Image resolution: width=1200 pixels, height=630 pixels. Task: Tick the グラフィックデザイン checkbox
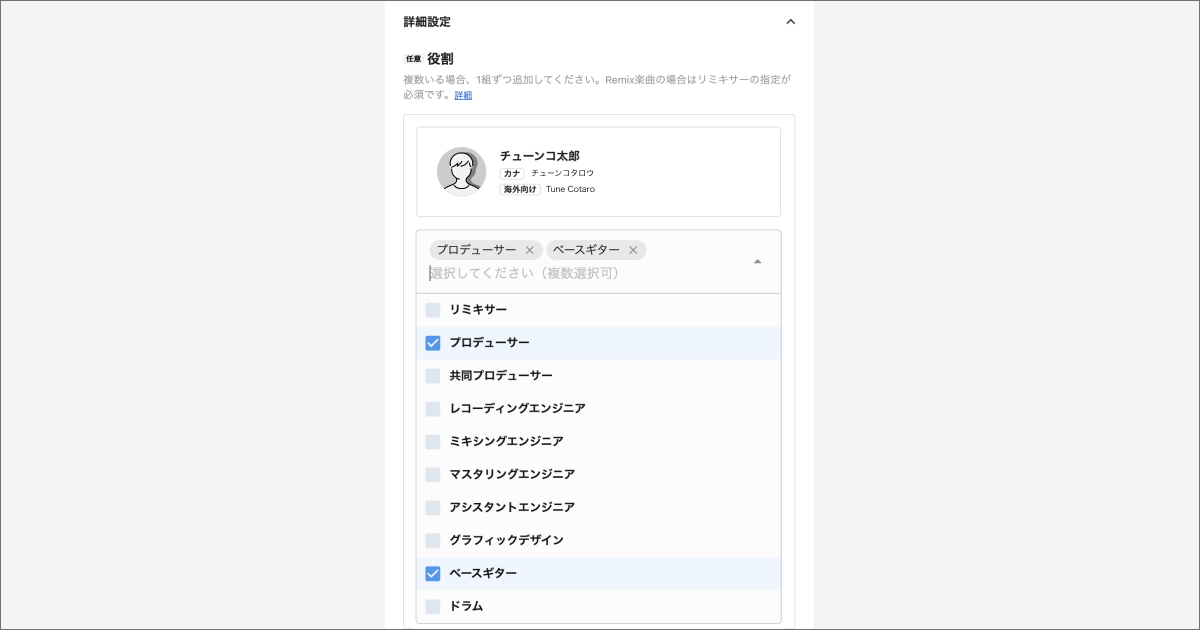tap(433, 540)
